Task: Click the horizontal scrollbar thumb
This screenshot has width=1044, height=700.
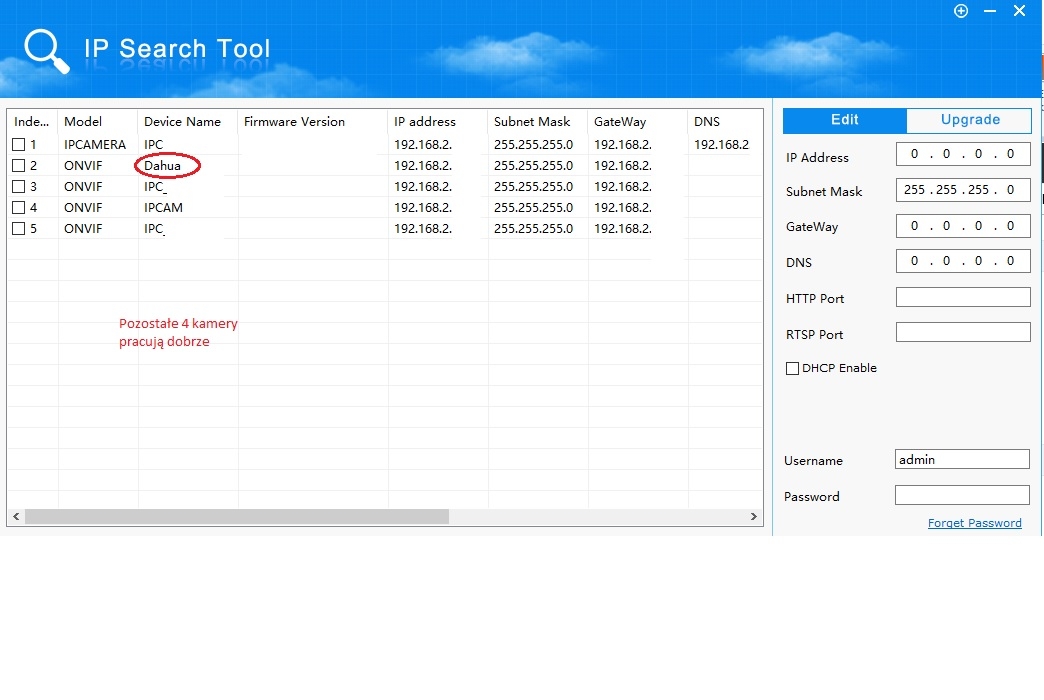Action: [236, 516]
